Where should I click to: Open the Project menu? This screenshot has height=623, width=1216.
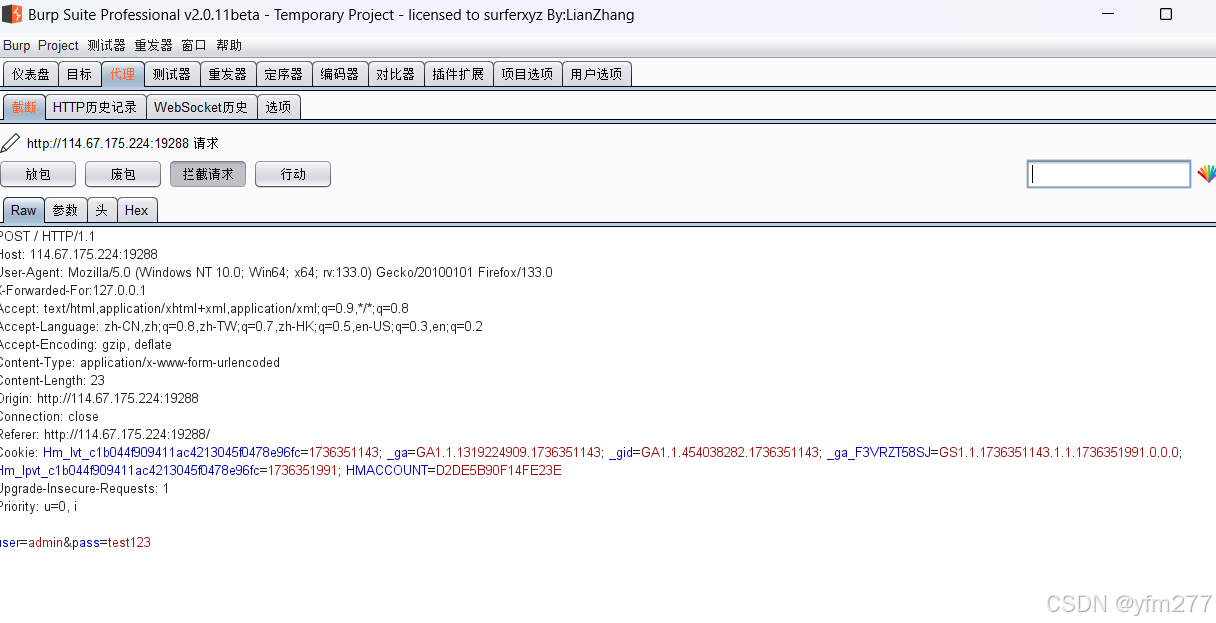[x=58, y=45]
